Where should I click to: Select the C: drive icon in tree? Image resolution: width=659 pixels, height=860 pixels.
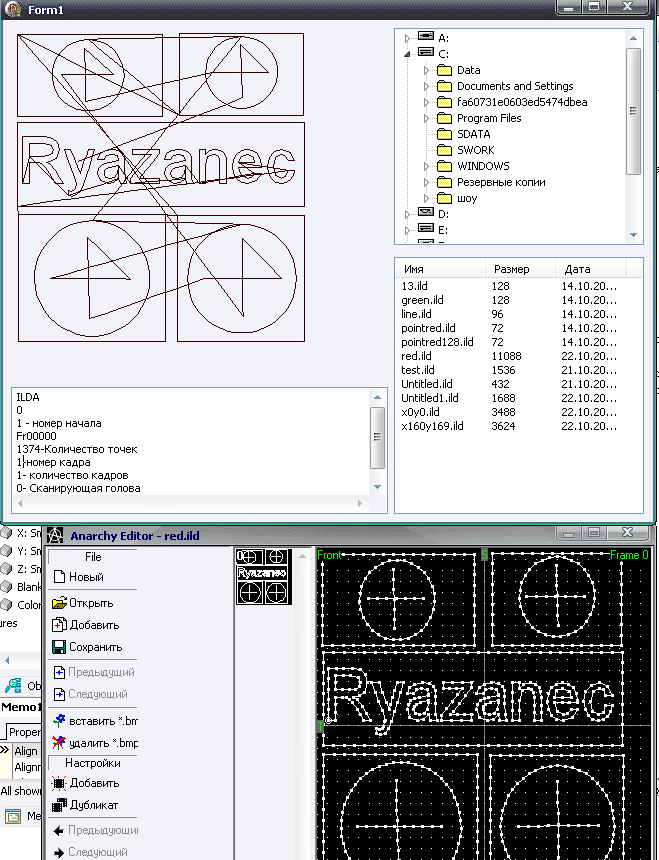pyautogui.click(x=425, y=53)
